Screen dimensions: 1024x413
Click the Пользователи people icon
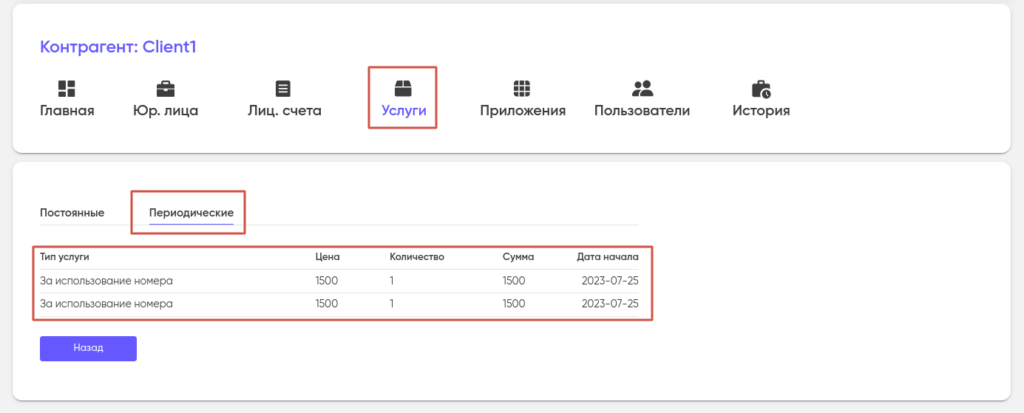[x=642, y=88]
